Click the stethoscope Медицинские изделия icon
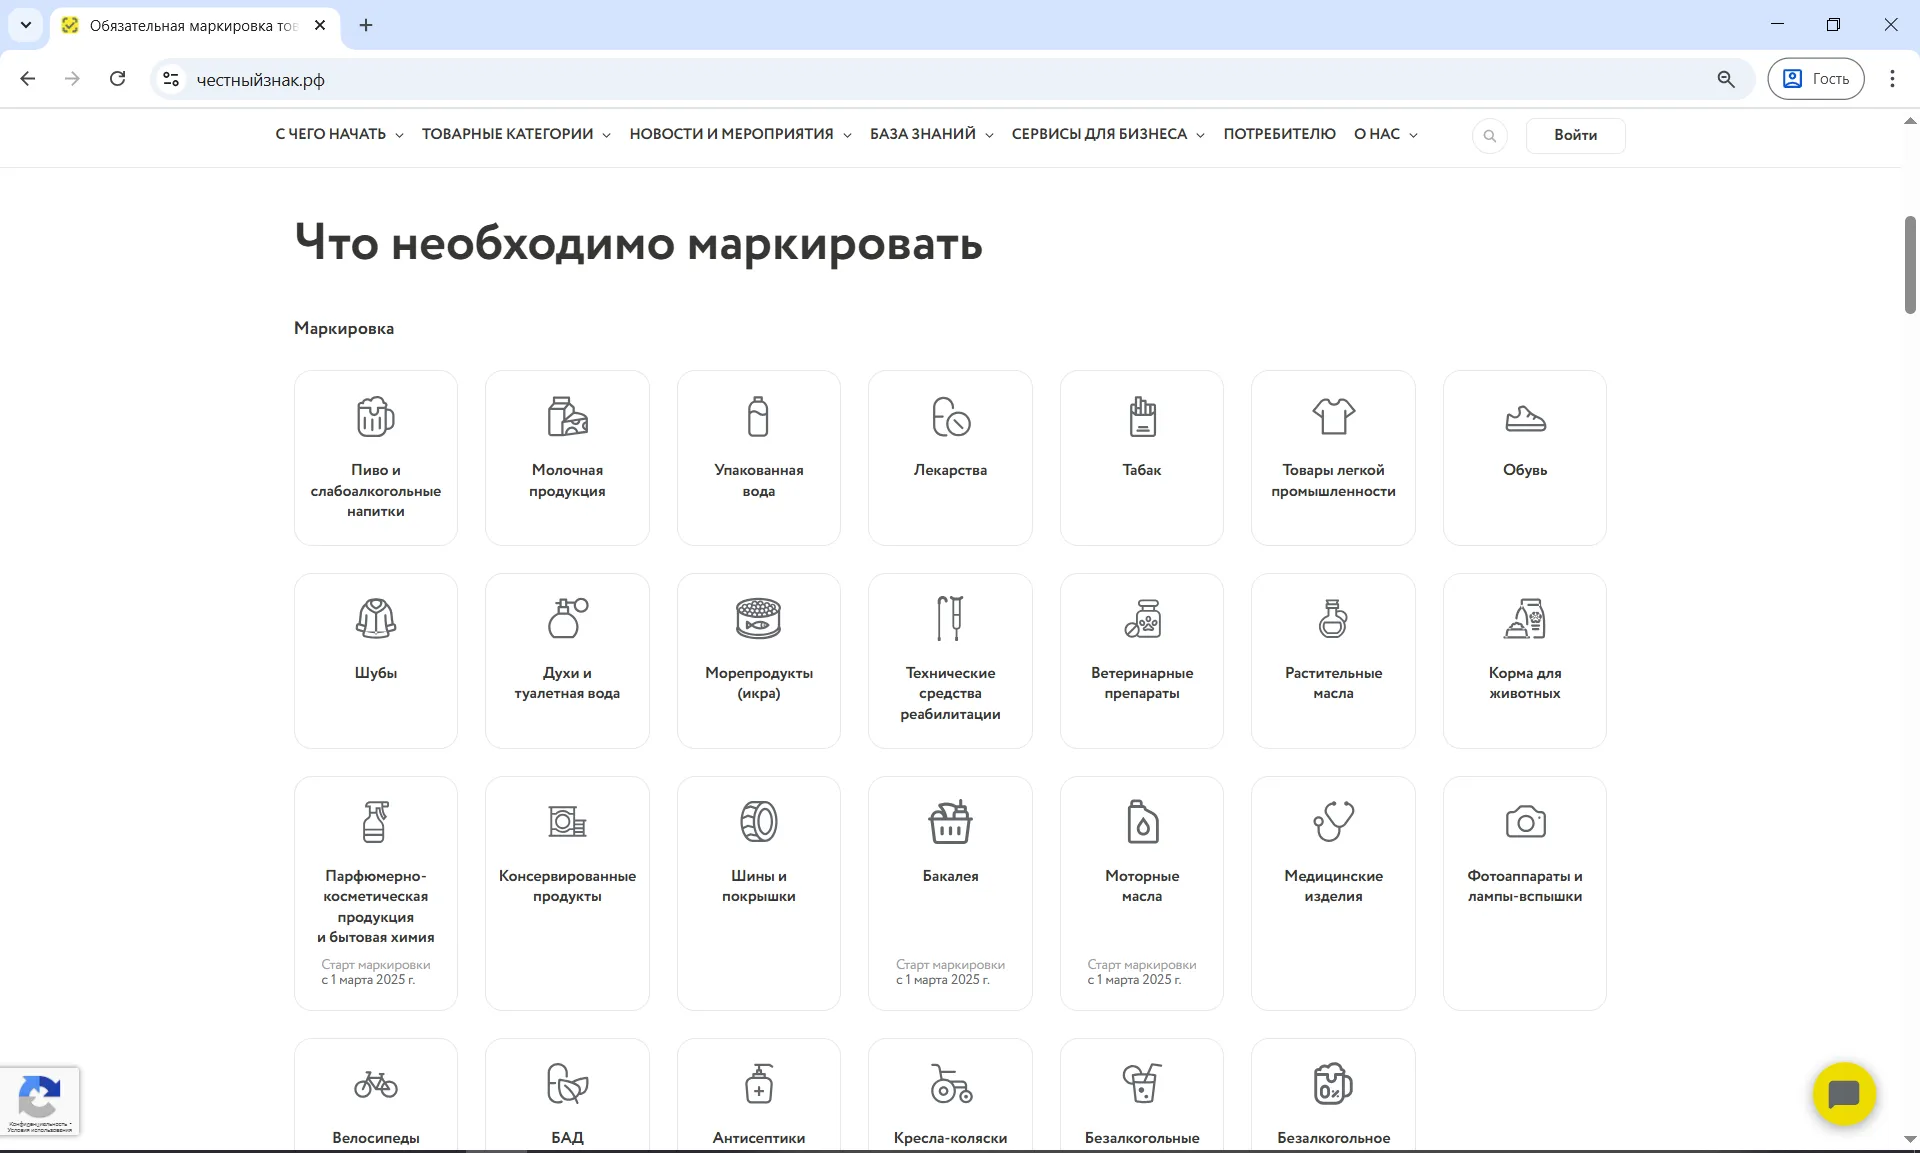1920x1153 pixels. pyautogui.click(x=1333, y=822)
